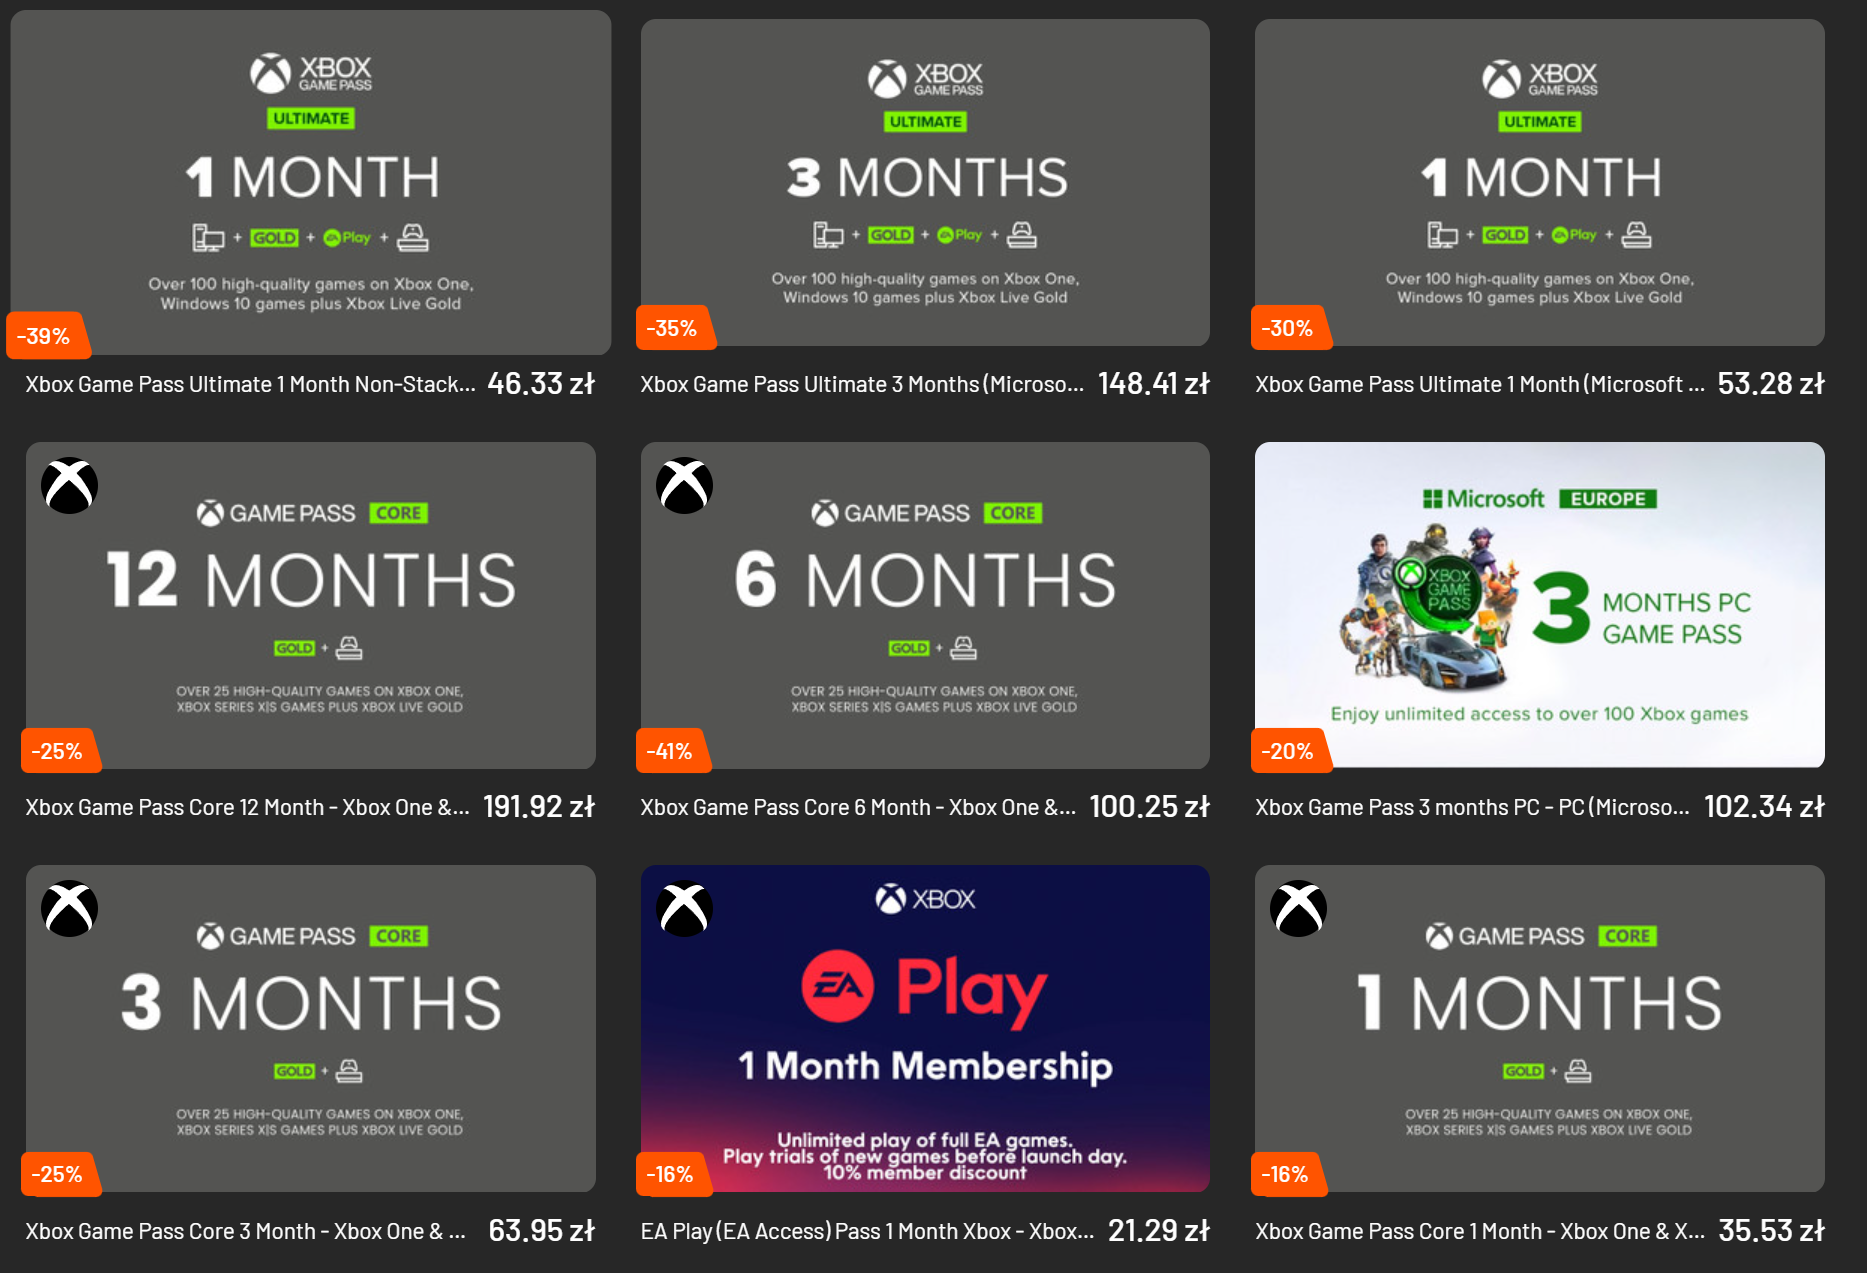Image resolution: width=1867 pixels, height=1273 pixels.
Task: Click the 100.25 zł price
Action: [1150, 806]
